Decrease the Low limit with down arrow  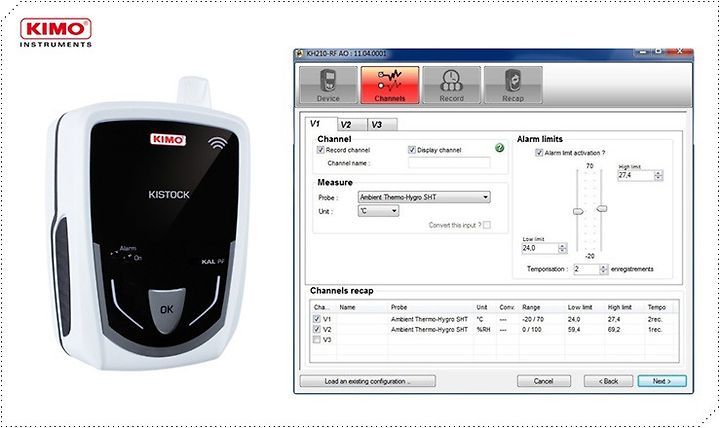[x=562, y=251]
